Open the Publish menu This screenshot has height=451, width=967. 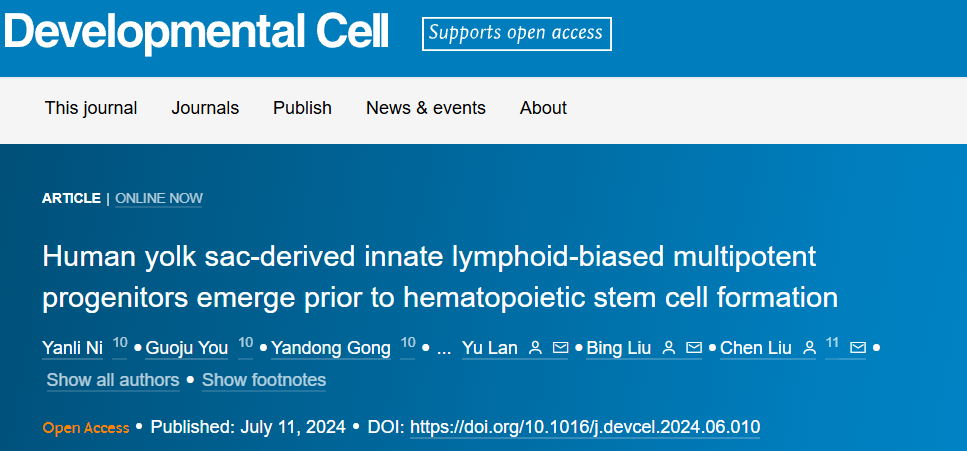[302, 108]
